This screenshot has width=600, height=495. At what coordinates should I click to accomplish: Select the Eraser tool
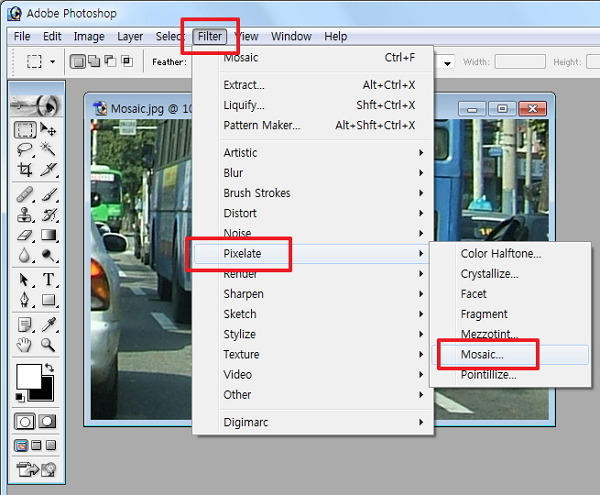(25, 235)
